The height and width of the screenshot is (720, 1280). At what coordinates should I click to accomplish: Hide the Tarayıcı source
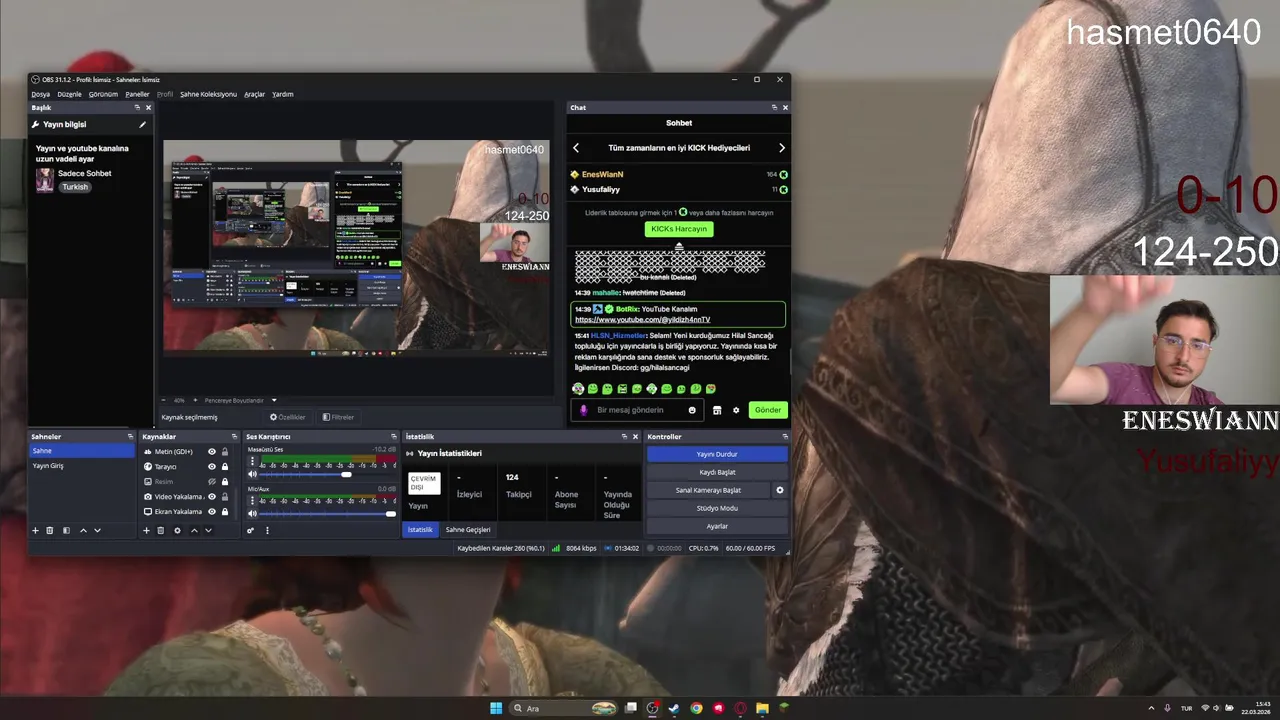[x=211, y=467]
